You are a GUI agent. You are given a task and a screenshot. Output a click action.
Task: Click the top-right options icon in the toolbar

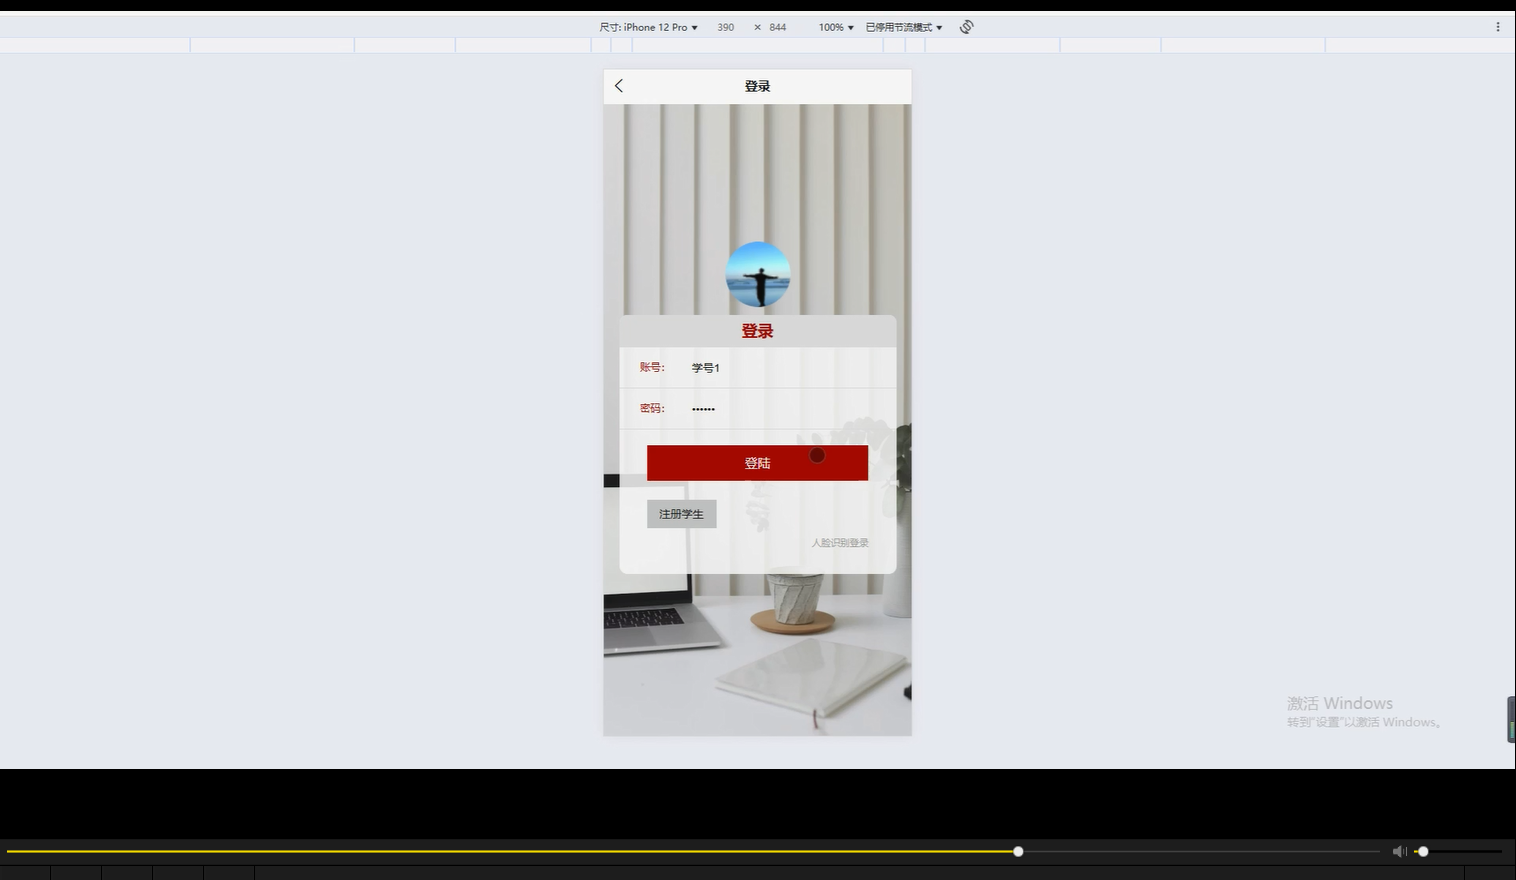tap(1497, 27)
